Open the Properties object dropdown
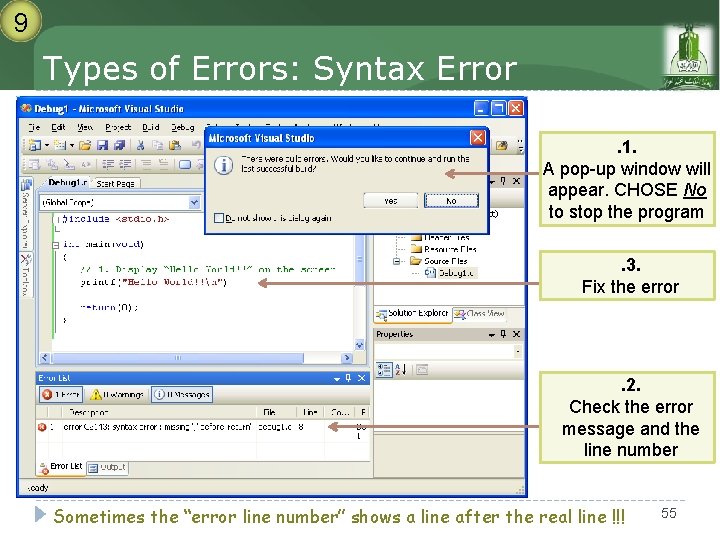720x540 pixels. 518,352
